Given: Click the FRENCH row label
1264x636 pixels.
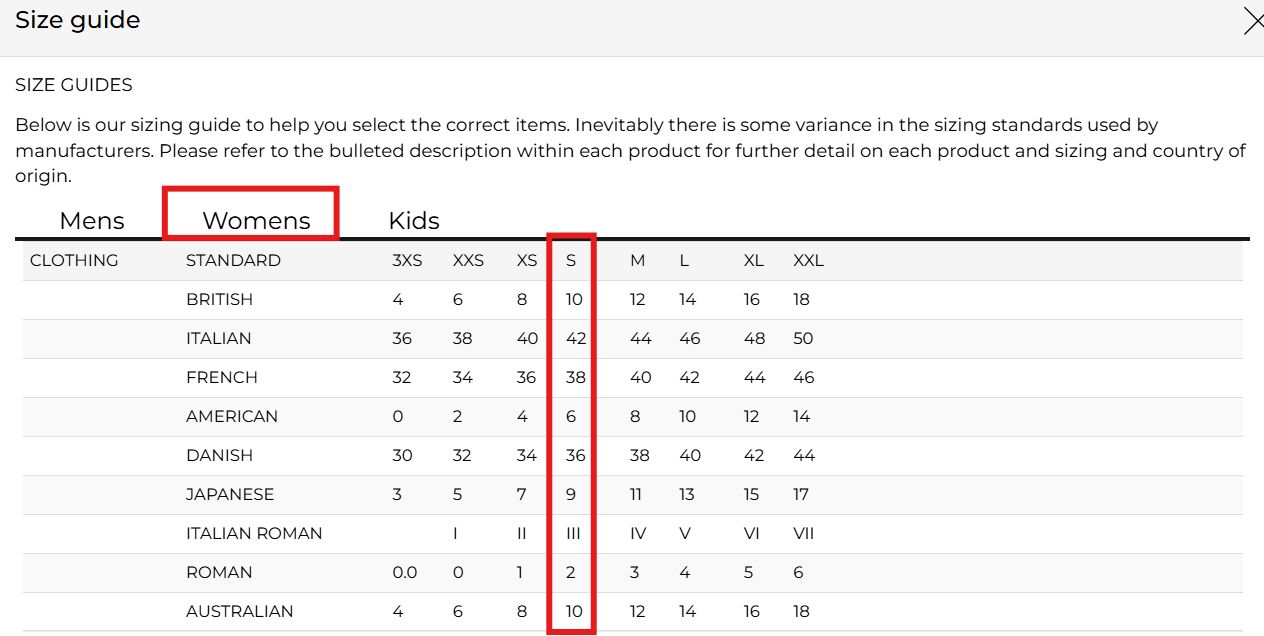Looking at the screenshot, I should pos(222,377).
